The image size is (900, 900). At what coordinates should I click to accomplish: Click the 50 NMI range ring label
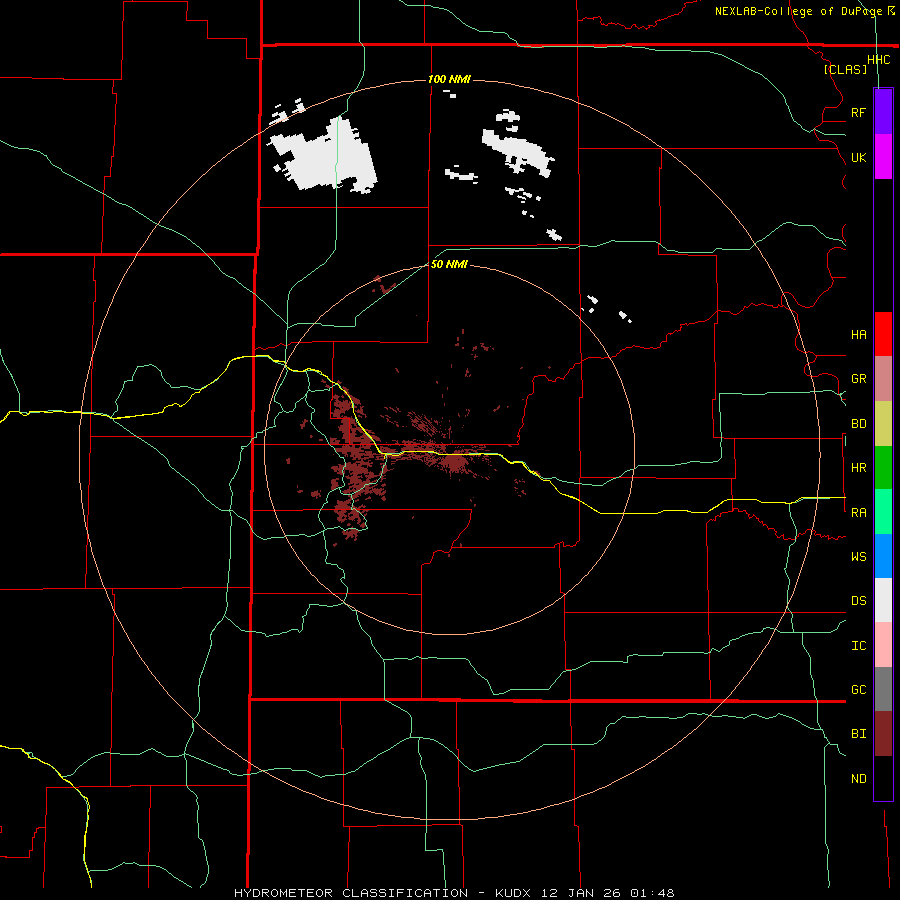click(449, 265)
